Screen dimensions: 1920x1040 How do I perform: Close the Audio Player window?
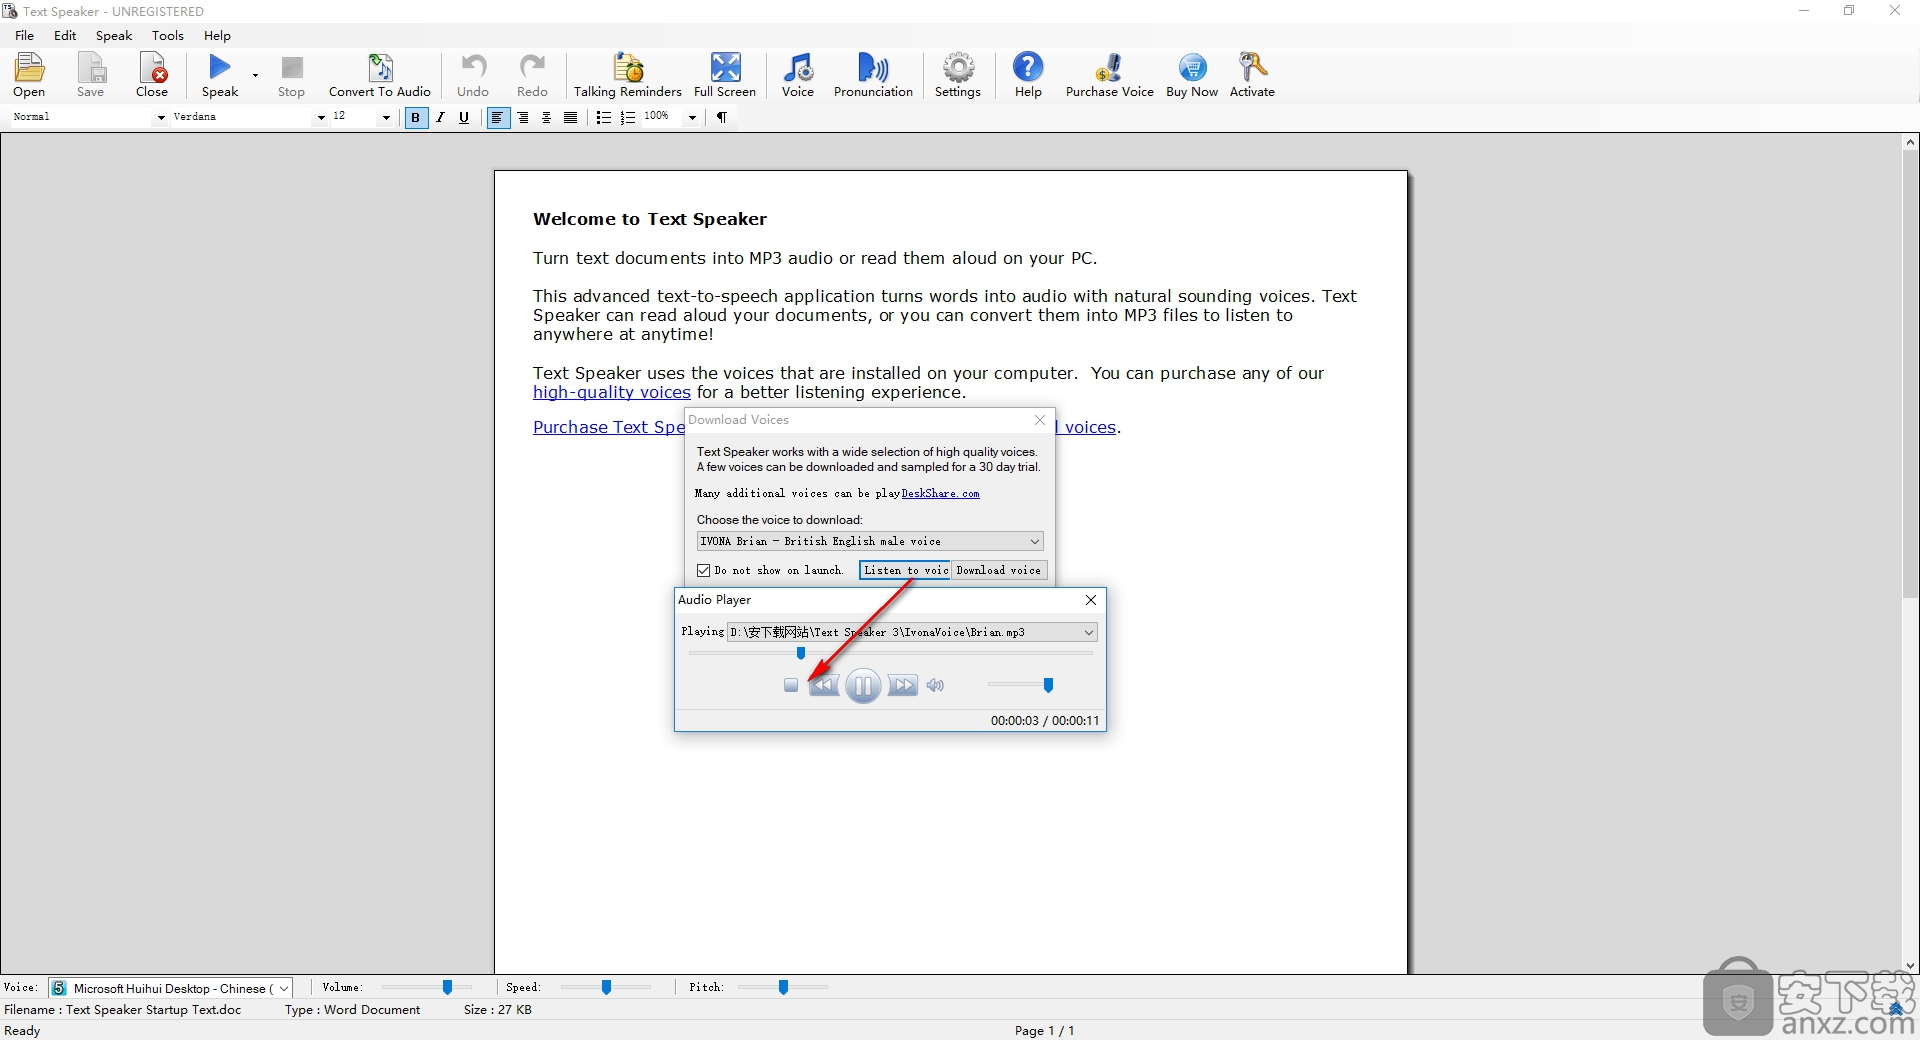tap(1091, 600)
